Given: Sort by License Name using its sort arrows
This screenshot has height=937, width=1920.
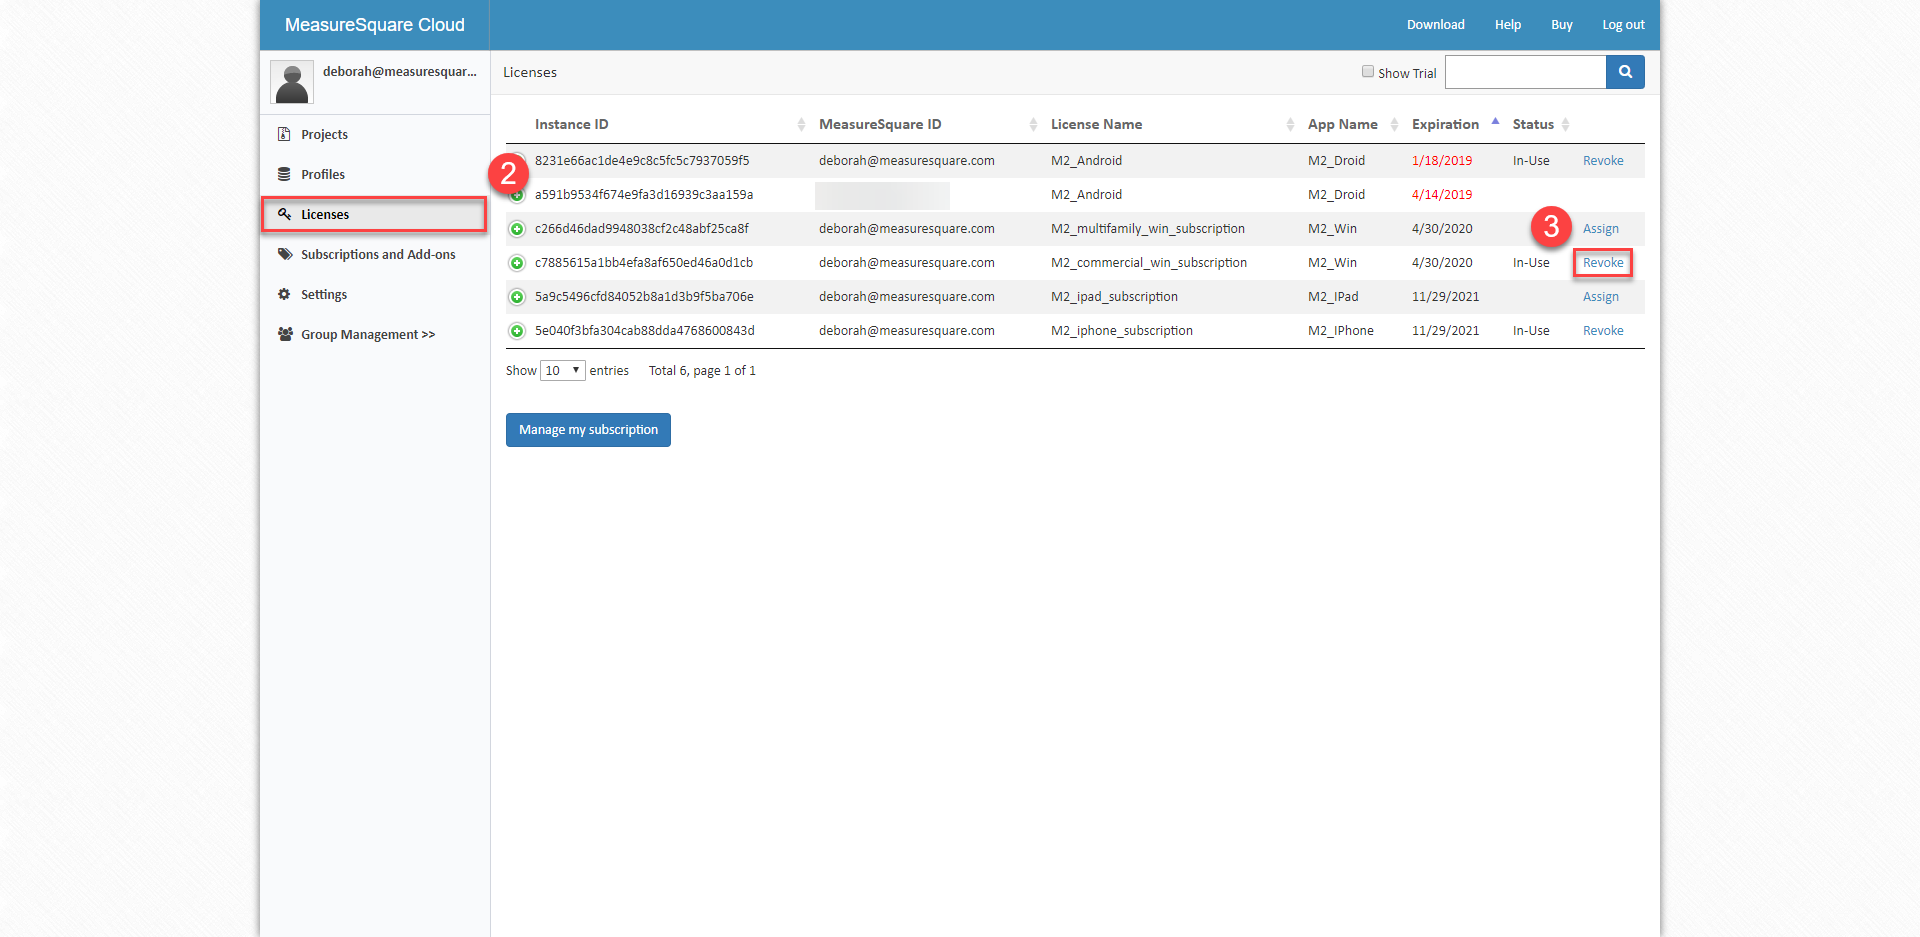Looking at the screenshot, I should 1290,124.
